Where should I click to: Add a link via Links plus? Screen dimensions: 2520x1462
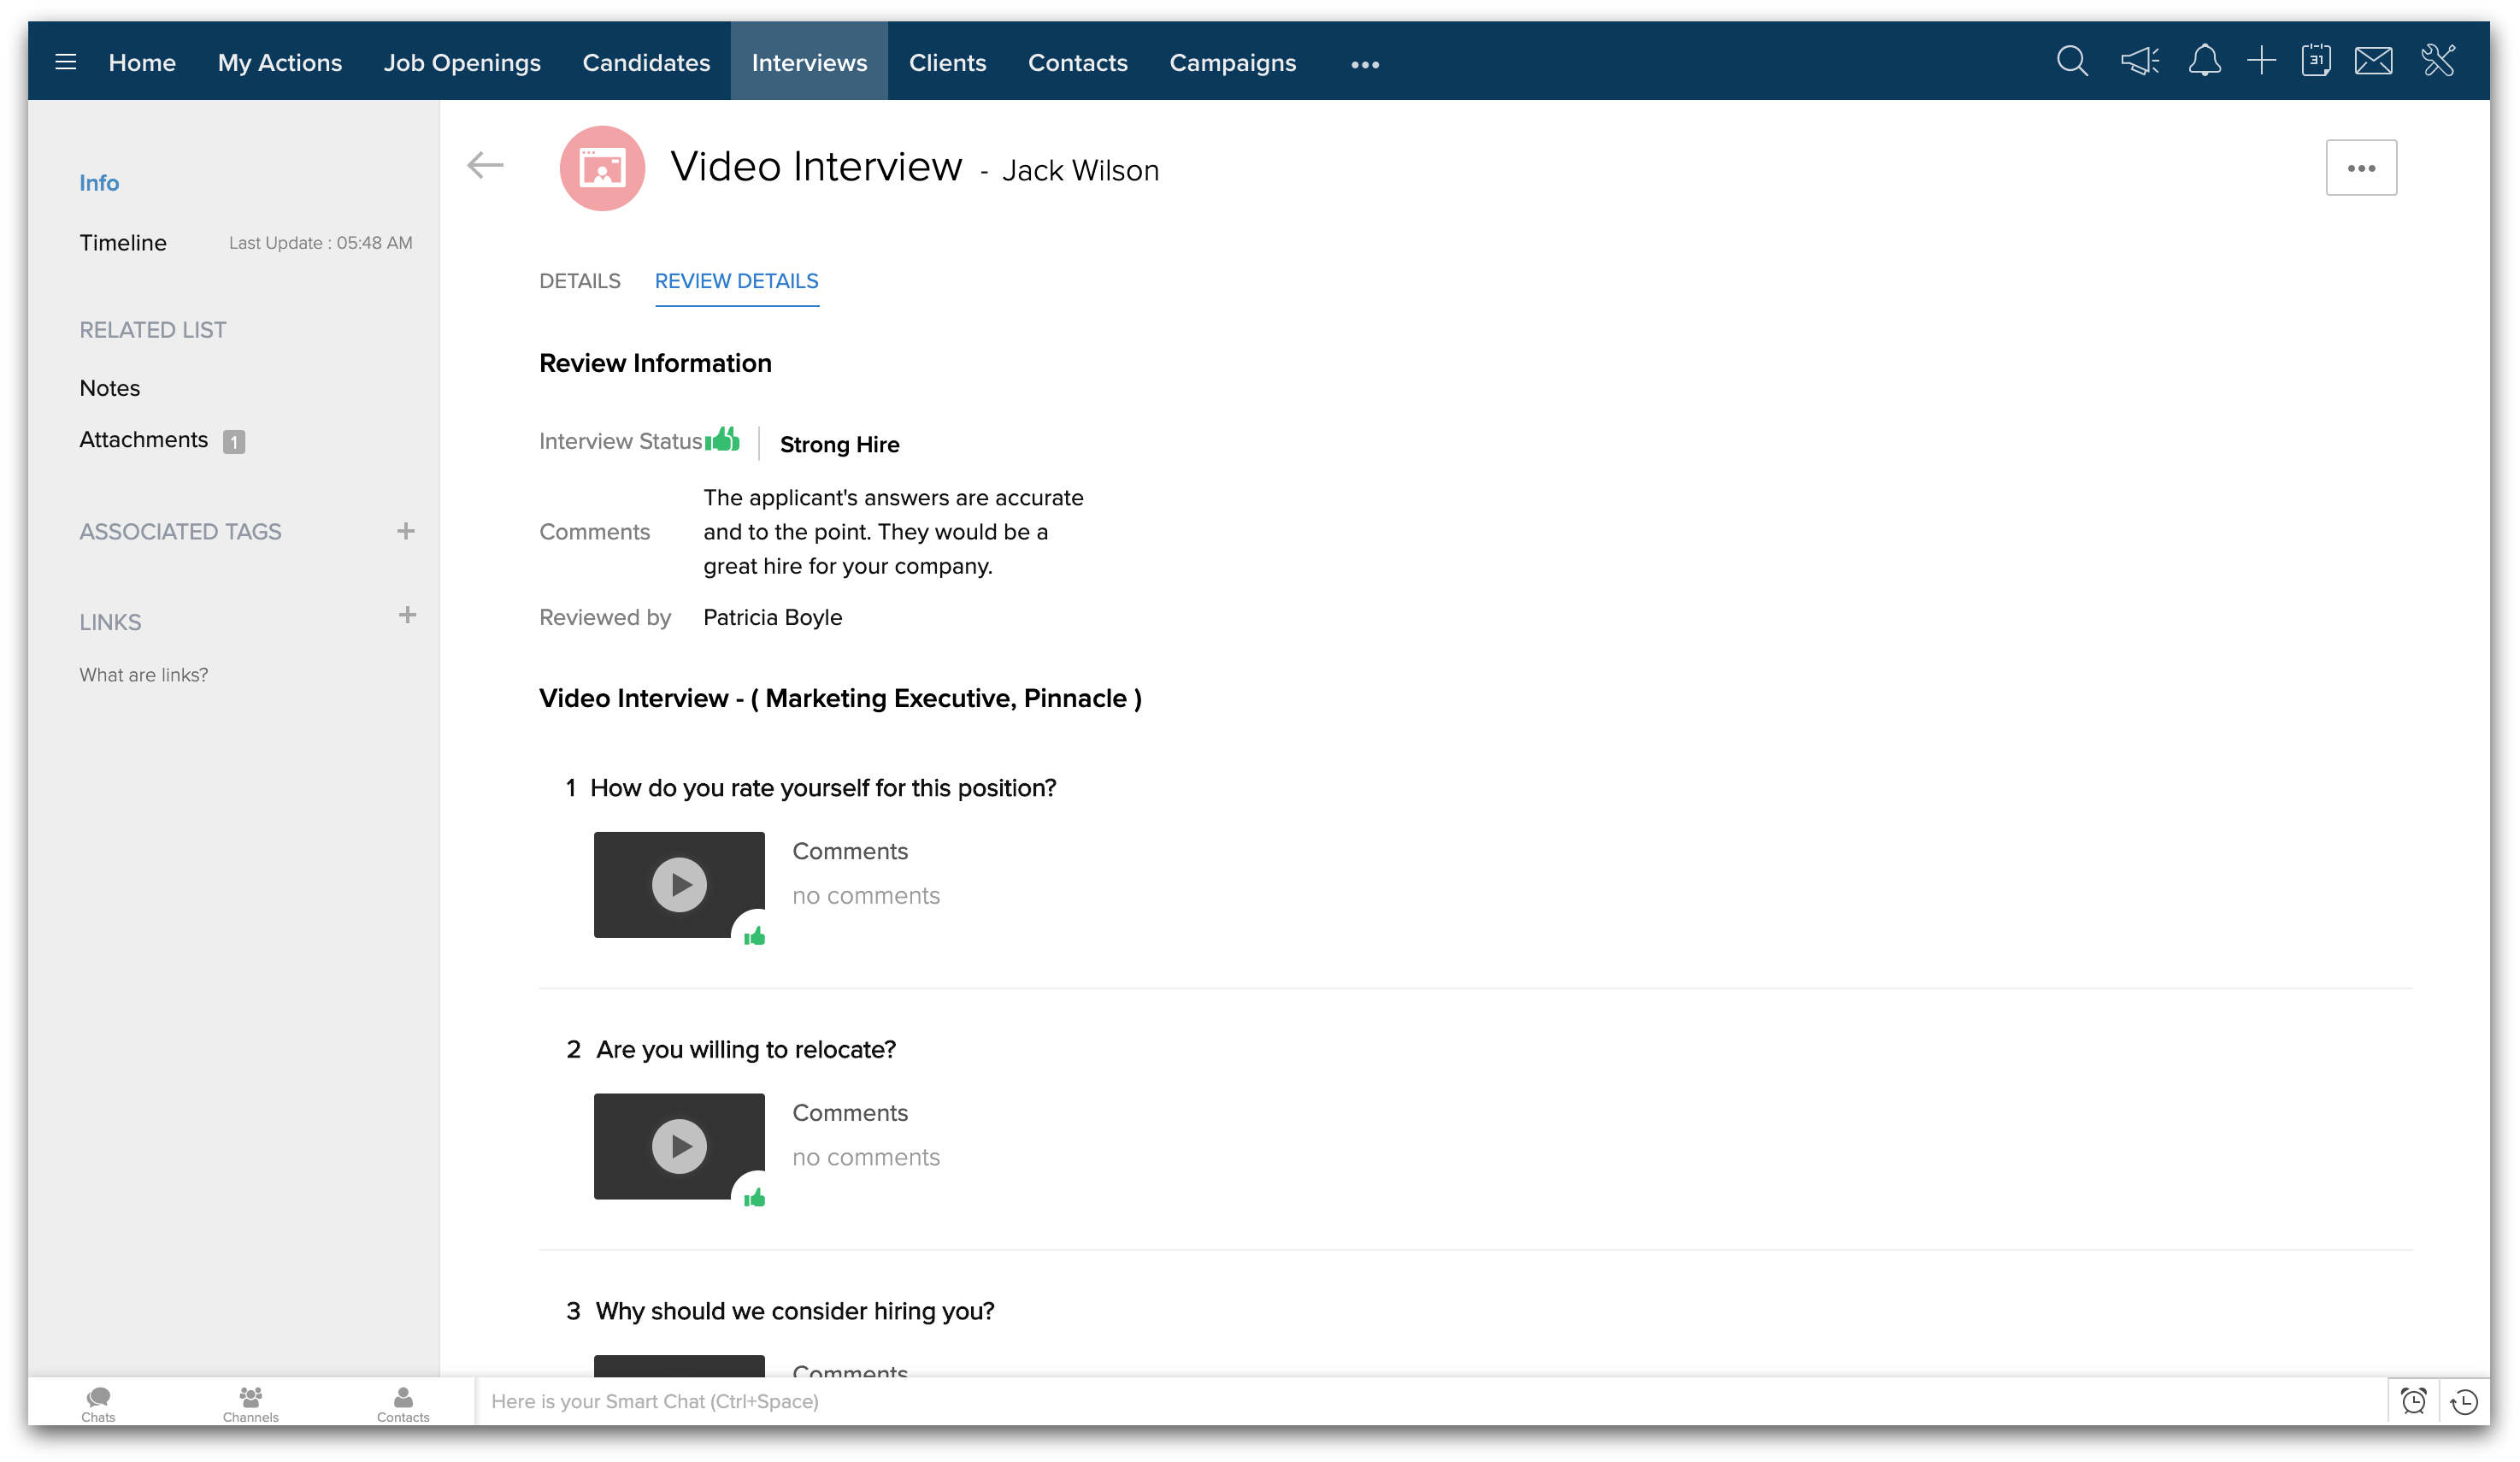pyautogui.click(x=406, y=615)
